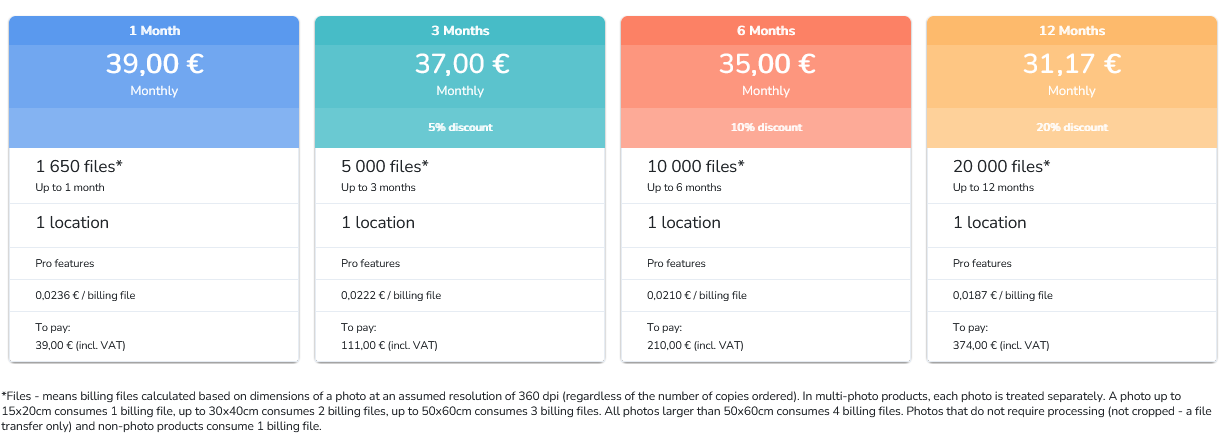Click the 10 000 files* entry

[x=696, y=167]
